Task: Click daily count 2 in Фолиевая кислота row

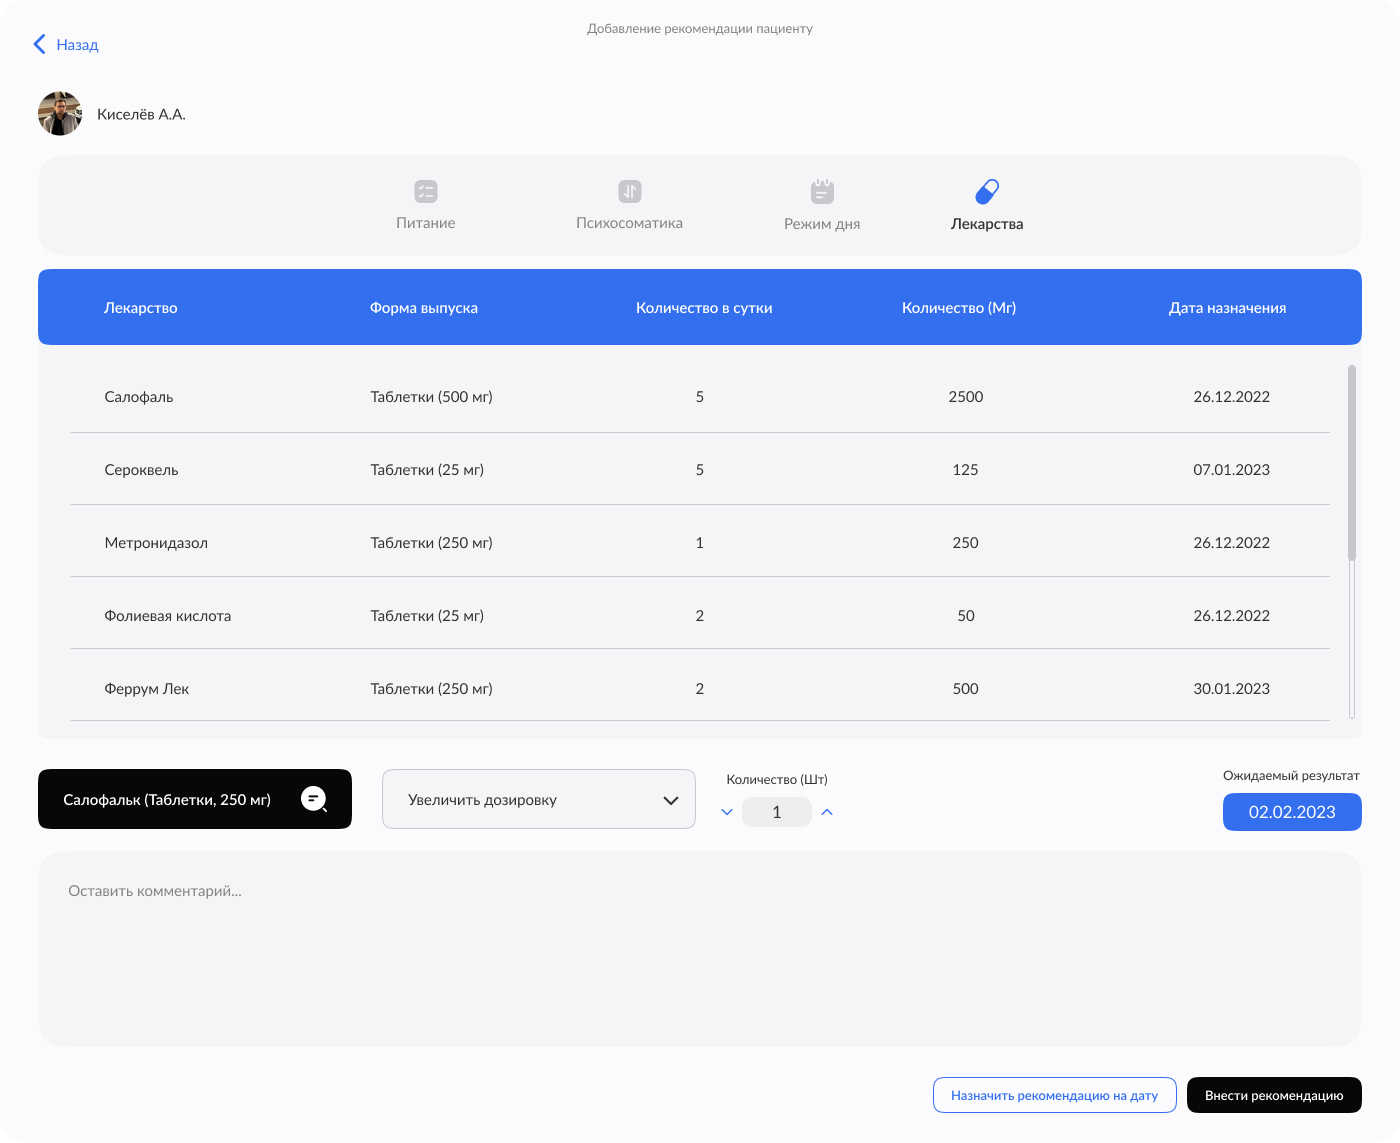Action: point(700,616)
